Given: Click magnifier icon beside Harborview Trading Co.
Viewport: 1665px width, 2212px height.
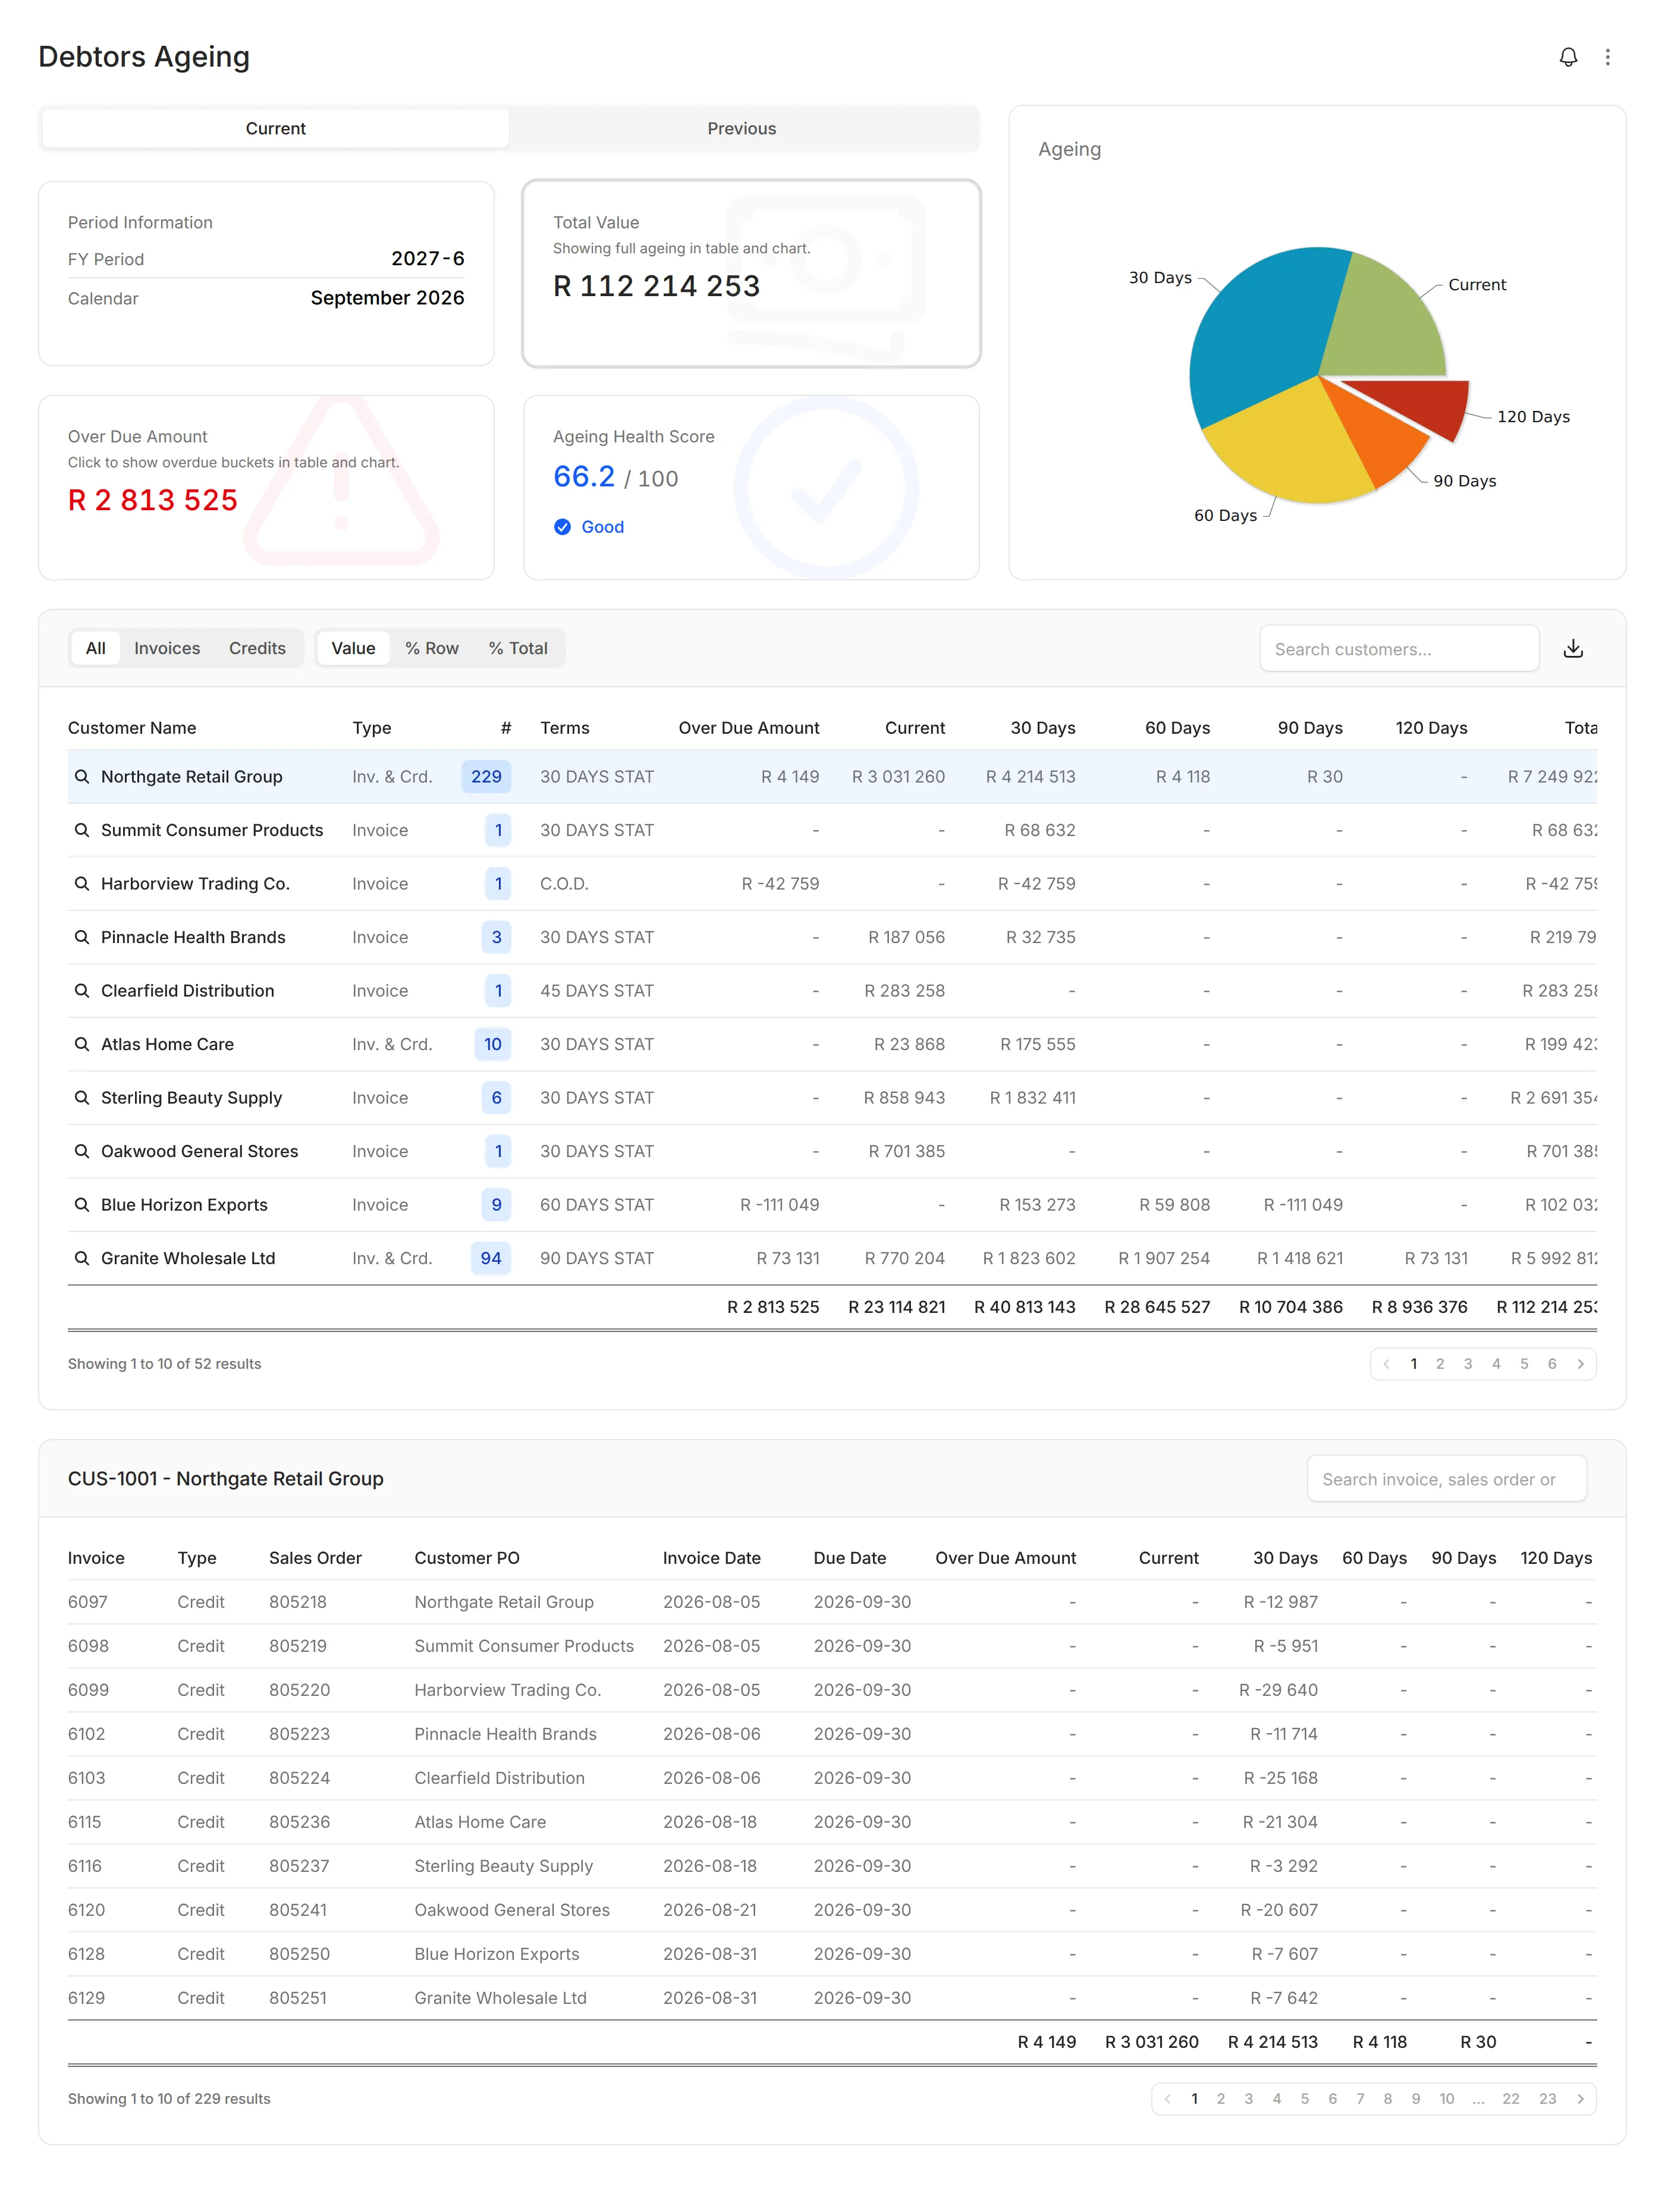Looking at the screenshot, I should (82, 883).
